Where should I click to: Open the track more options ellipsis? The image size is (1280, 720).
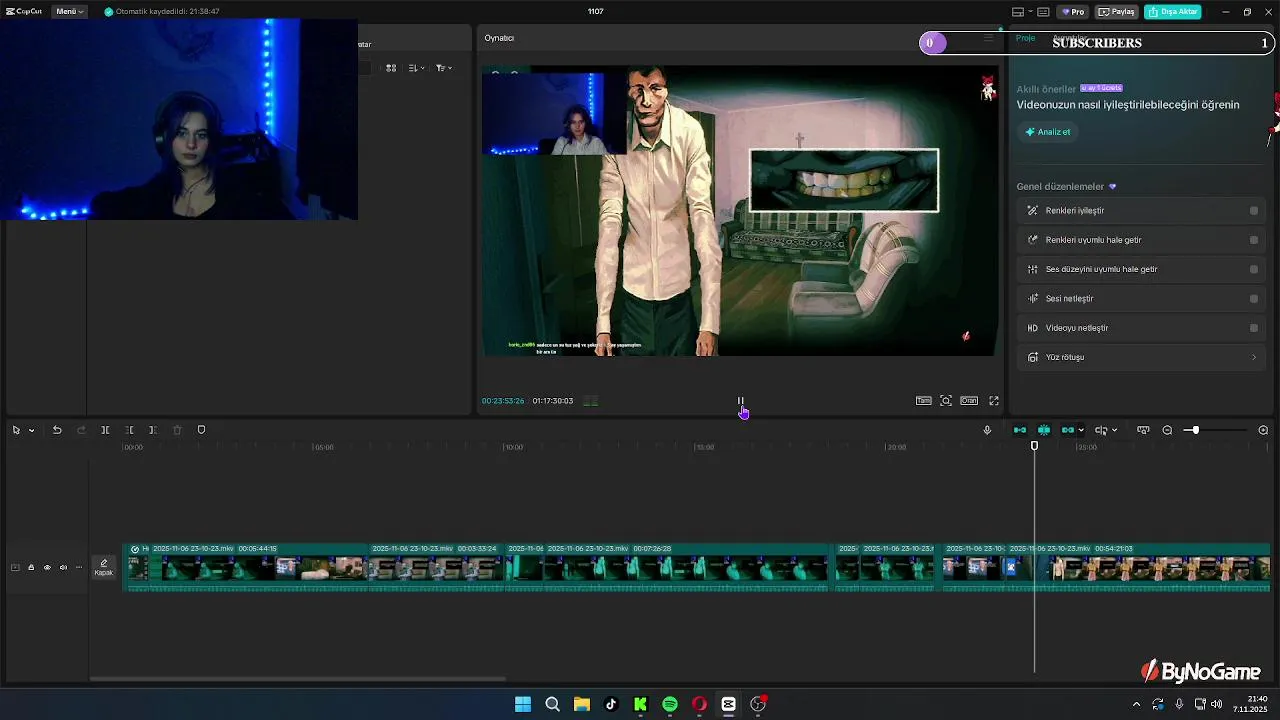[x=79, y=568]
